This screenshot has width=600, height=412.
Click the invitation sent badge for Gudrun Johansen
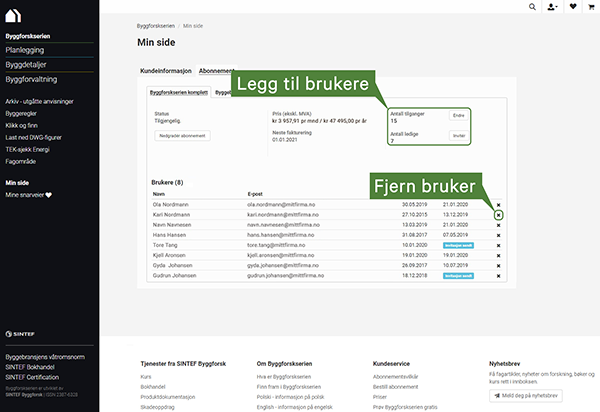(458, 276)
